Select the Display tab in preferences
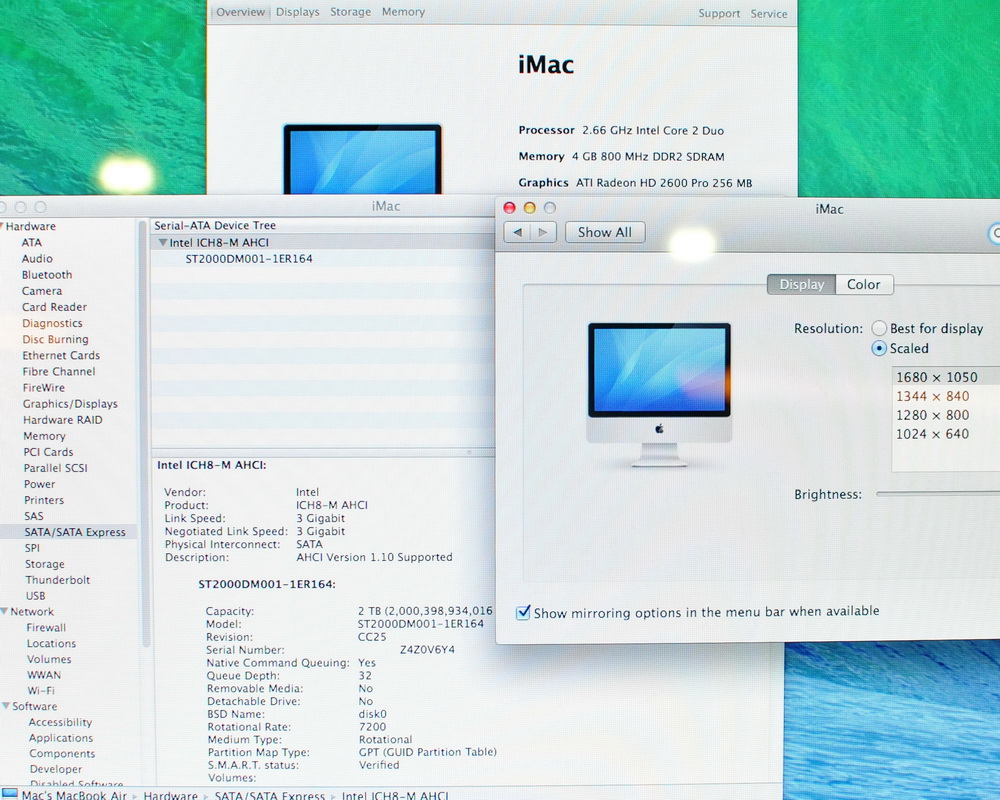 pyautogui.click(x=802, y=285)
